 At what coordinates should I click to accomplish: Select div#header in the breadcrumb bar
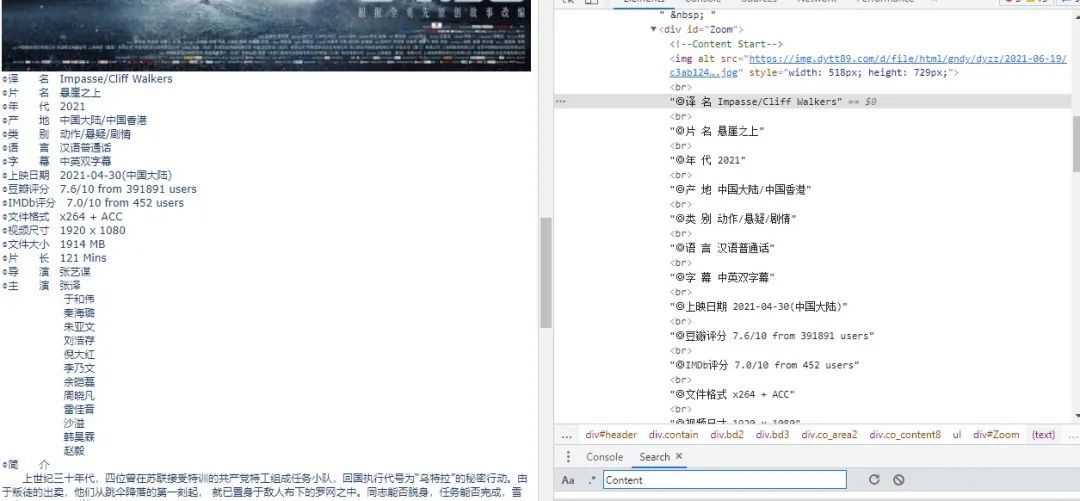click(x=611, y=435)
